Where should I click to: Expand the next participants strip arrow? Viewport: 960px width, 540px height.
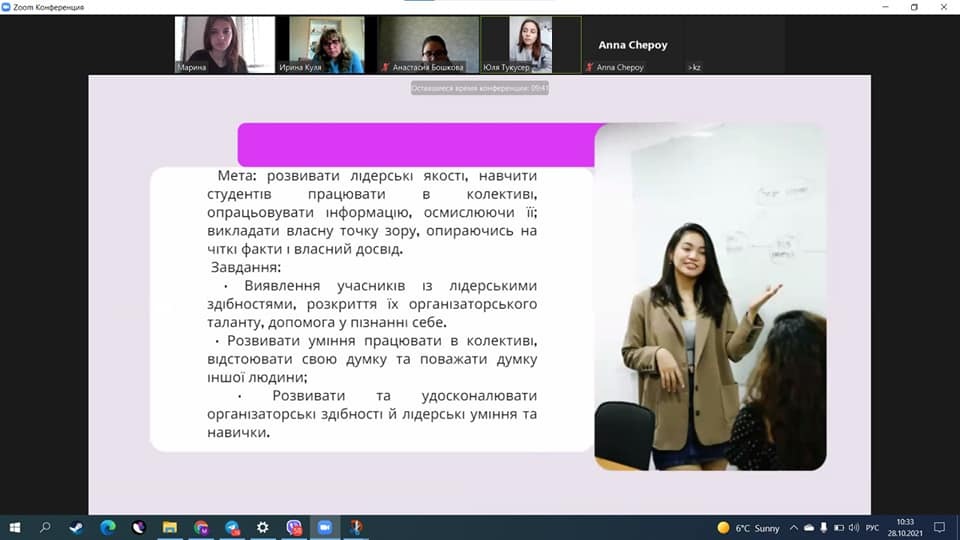695,67
